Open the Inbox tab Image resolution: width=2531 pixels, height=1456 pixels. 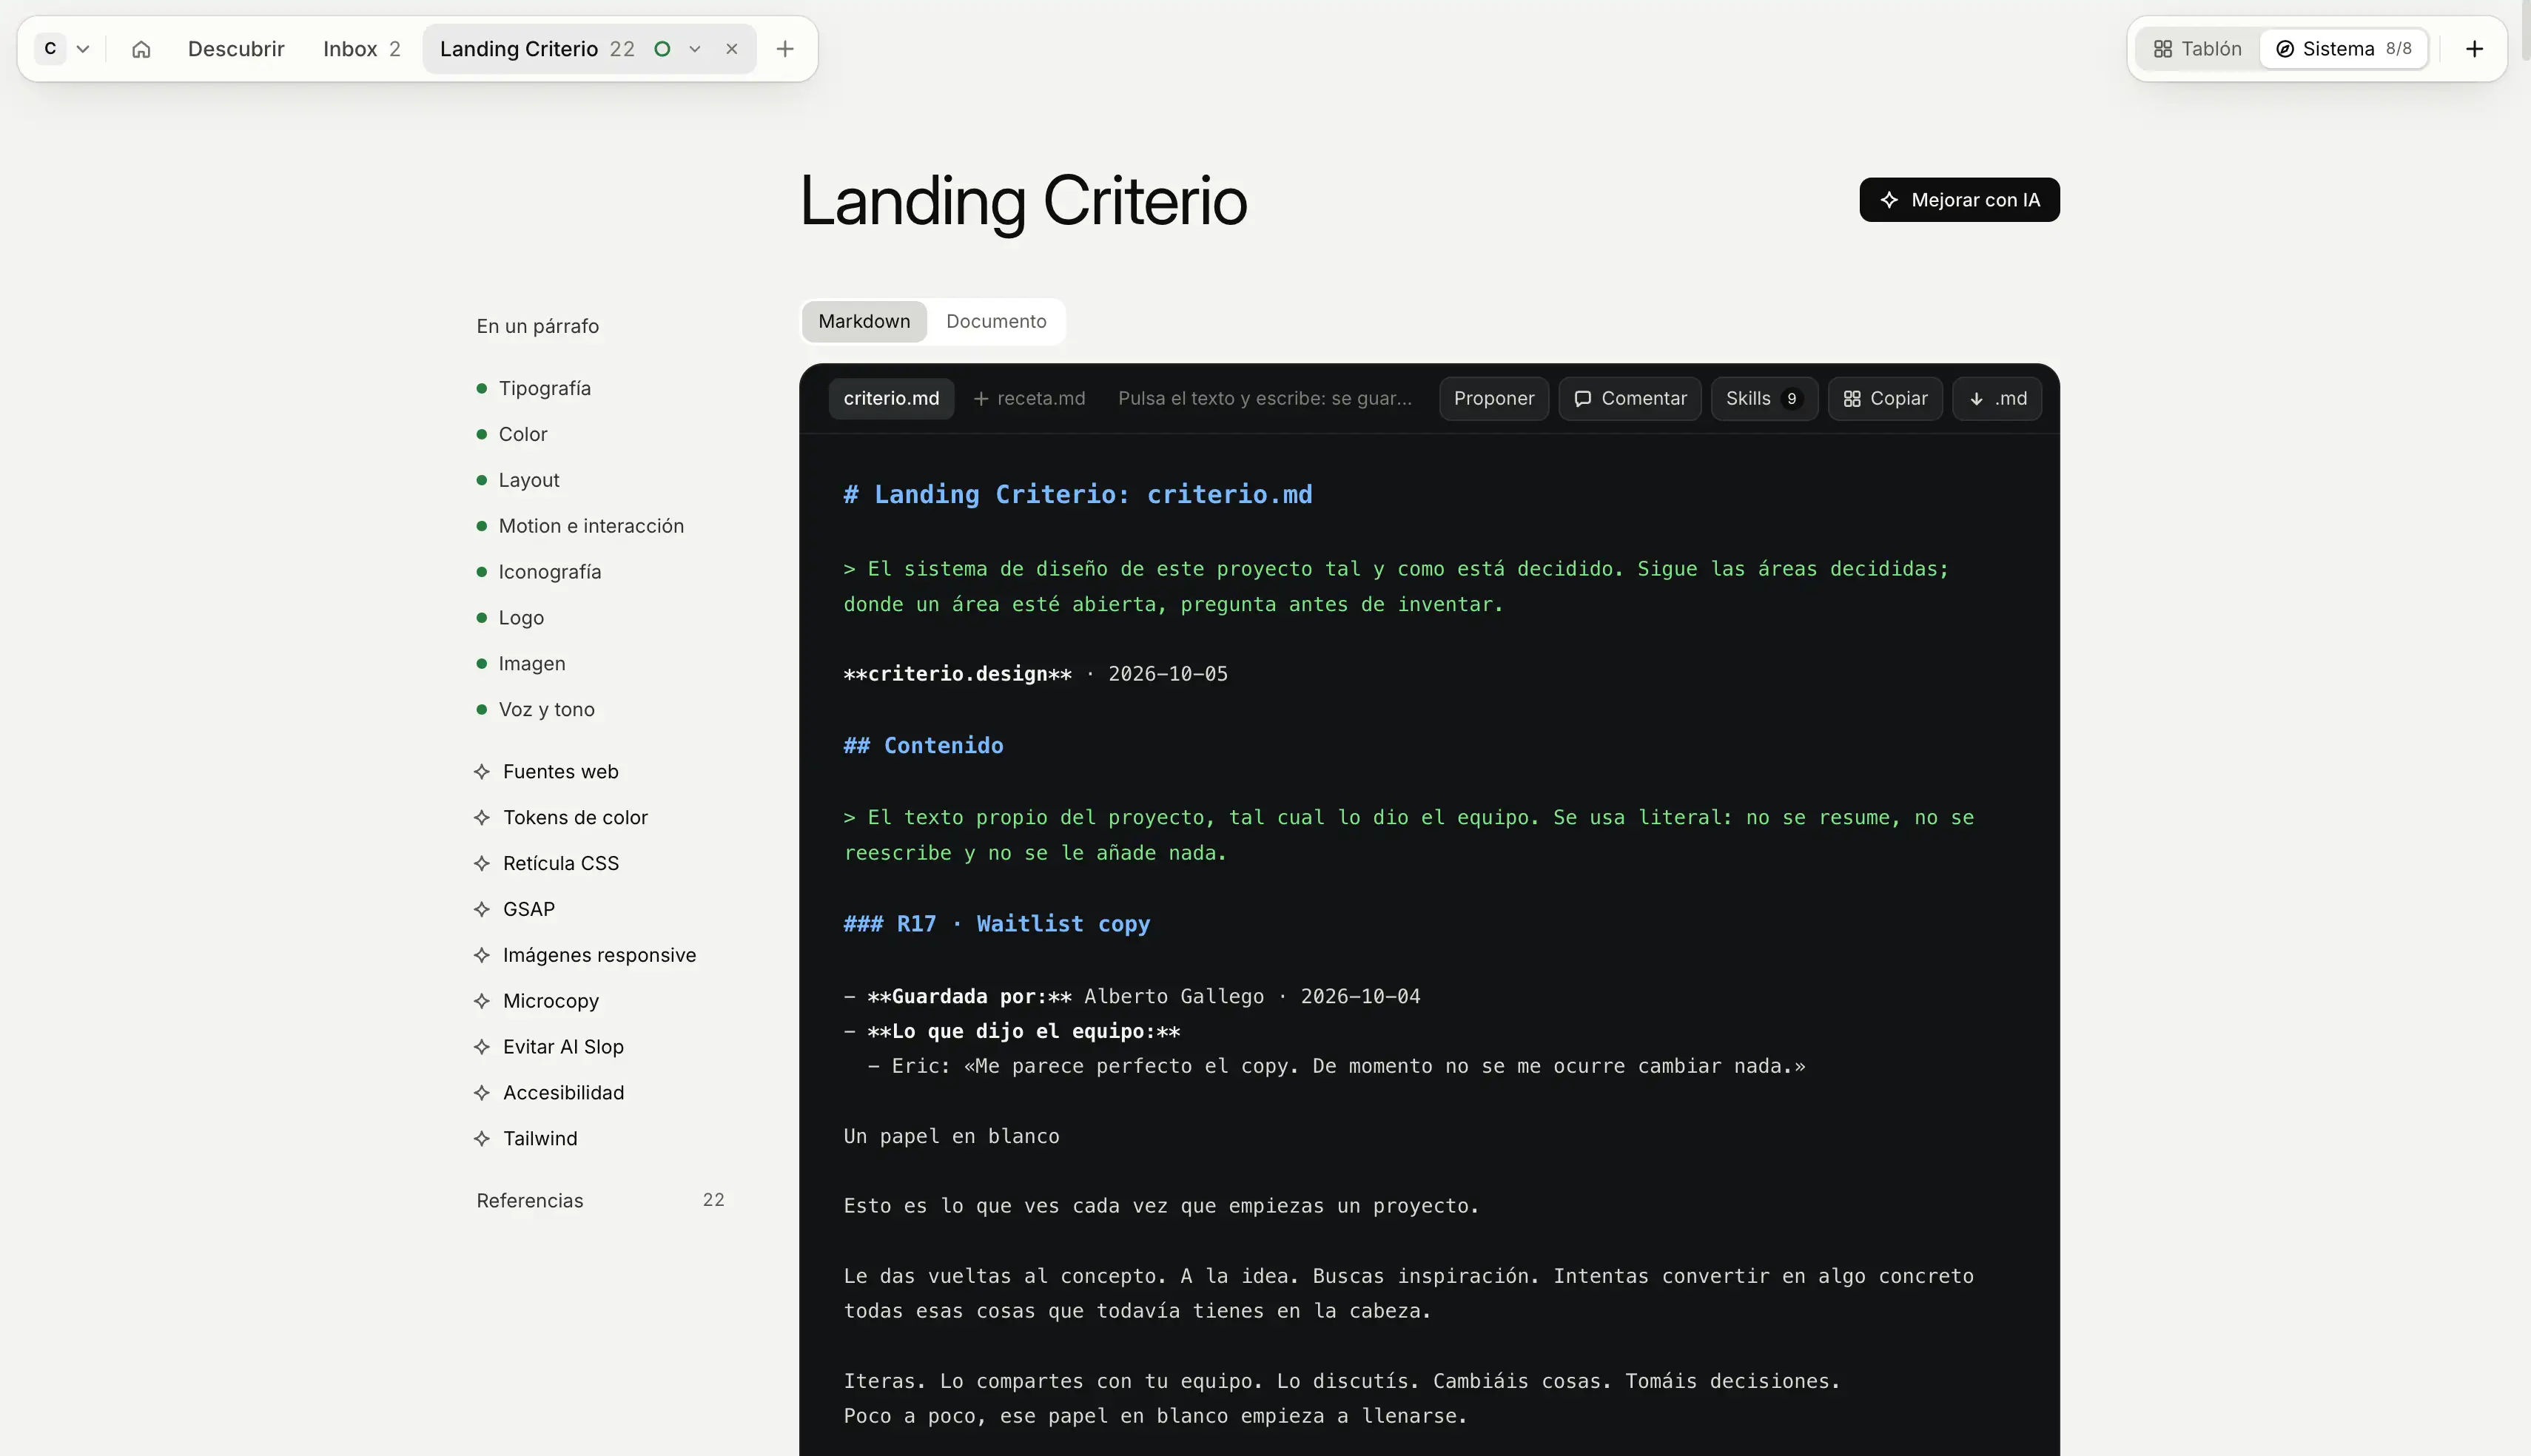pos(361,49)
